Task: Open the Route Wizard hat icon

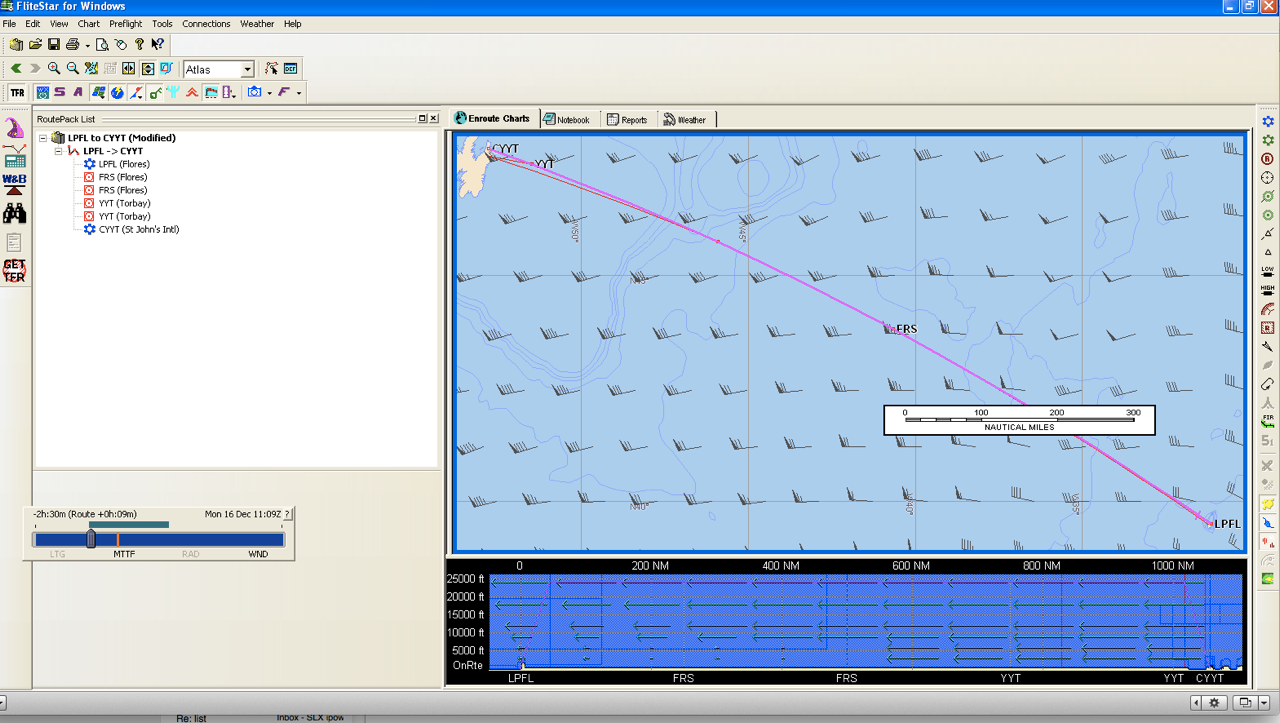Action: (14, 129)
